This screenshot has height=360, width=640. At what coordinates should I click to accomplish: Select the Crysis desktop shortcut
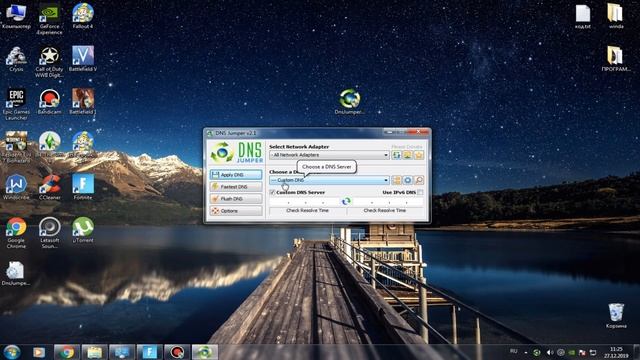click(x=16, y=59)
